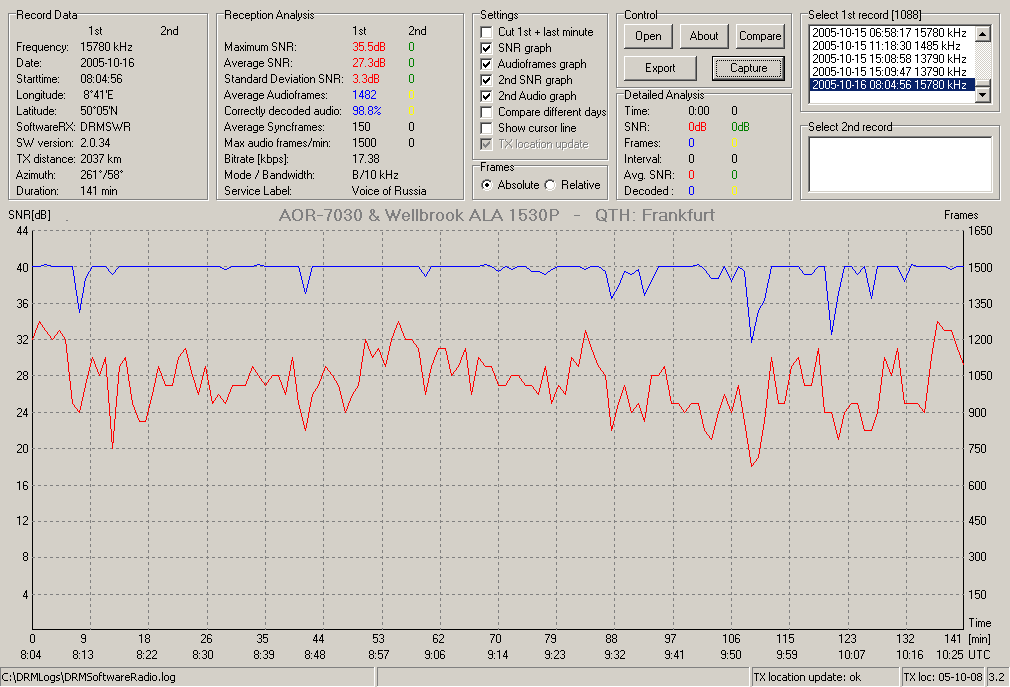Select record 2005-10-15 06:58:17 15780 kHz

[889, 32]
